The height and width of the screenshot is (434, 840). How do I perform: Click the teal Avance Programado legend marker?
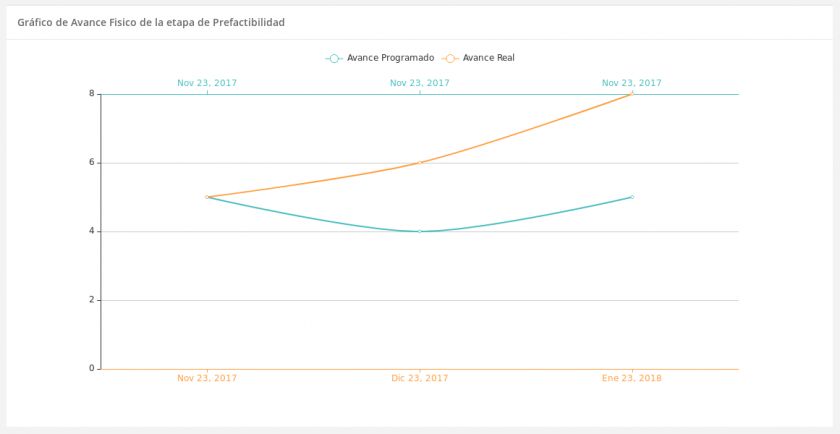334,58
